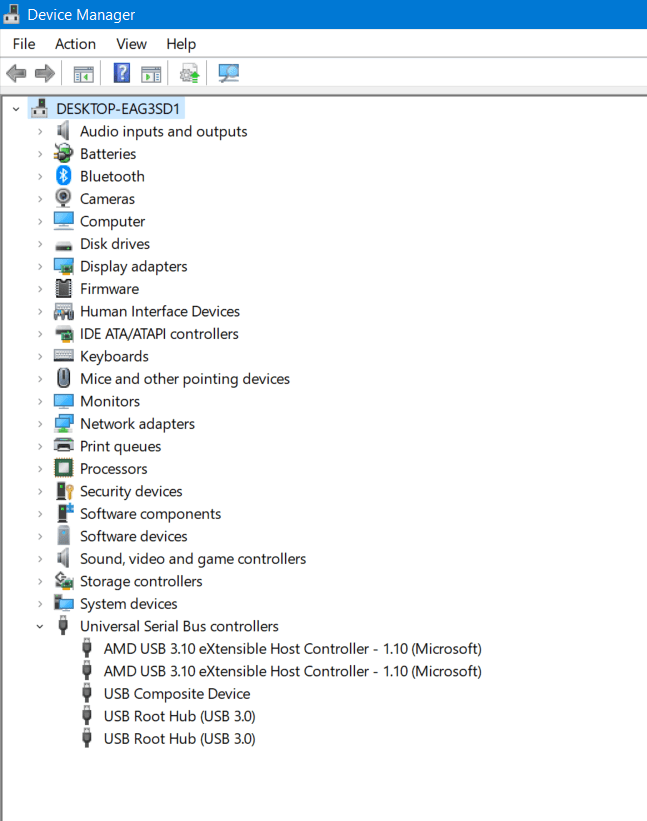Click the Universal Serial Bus plug icon
The width and height of the screenshot is (647, 821).
[63, 626]
